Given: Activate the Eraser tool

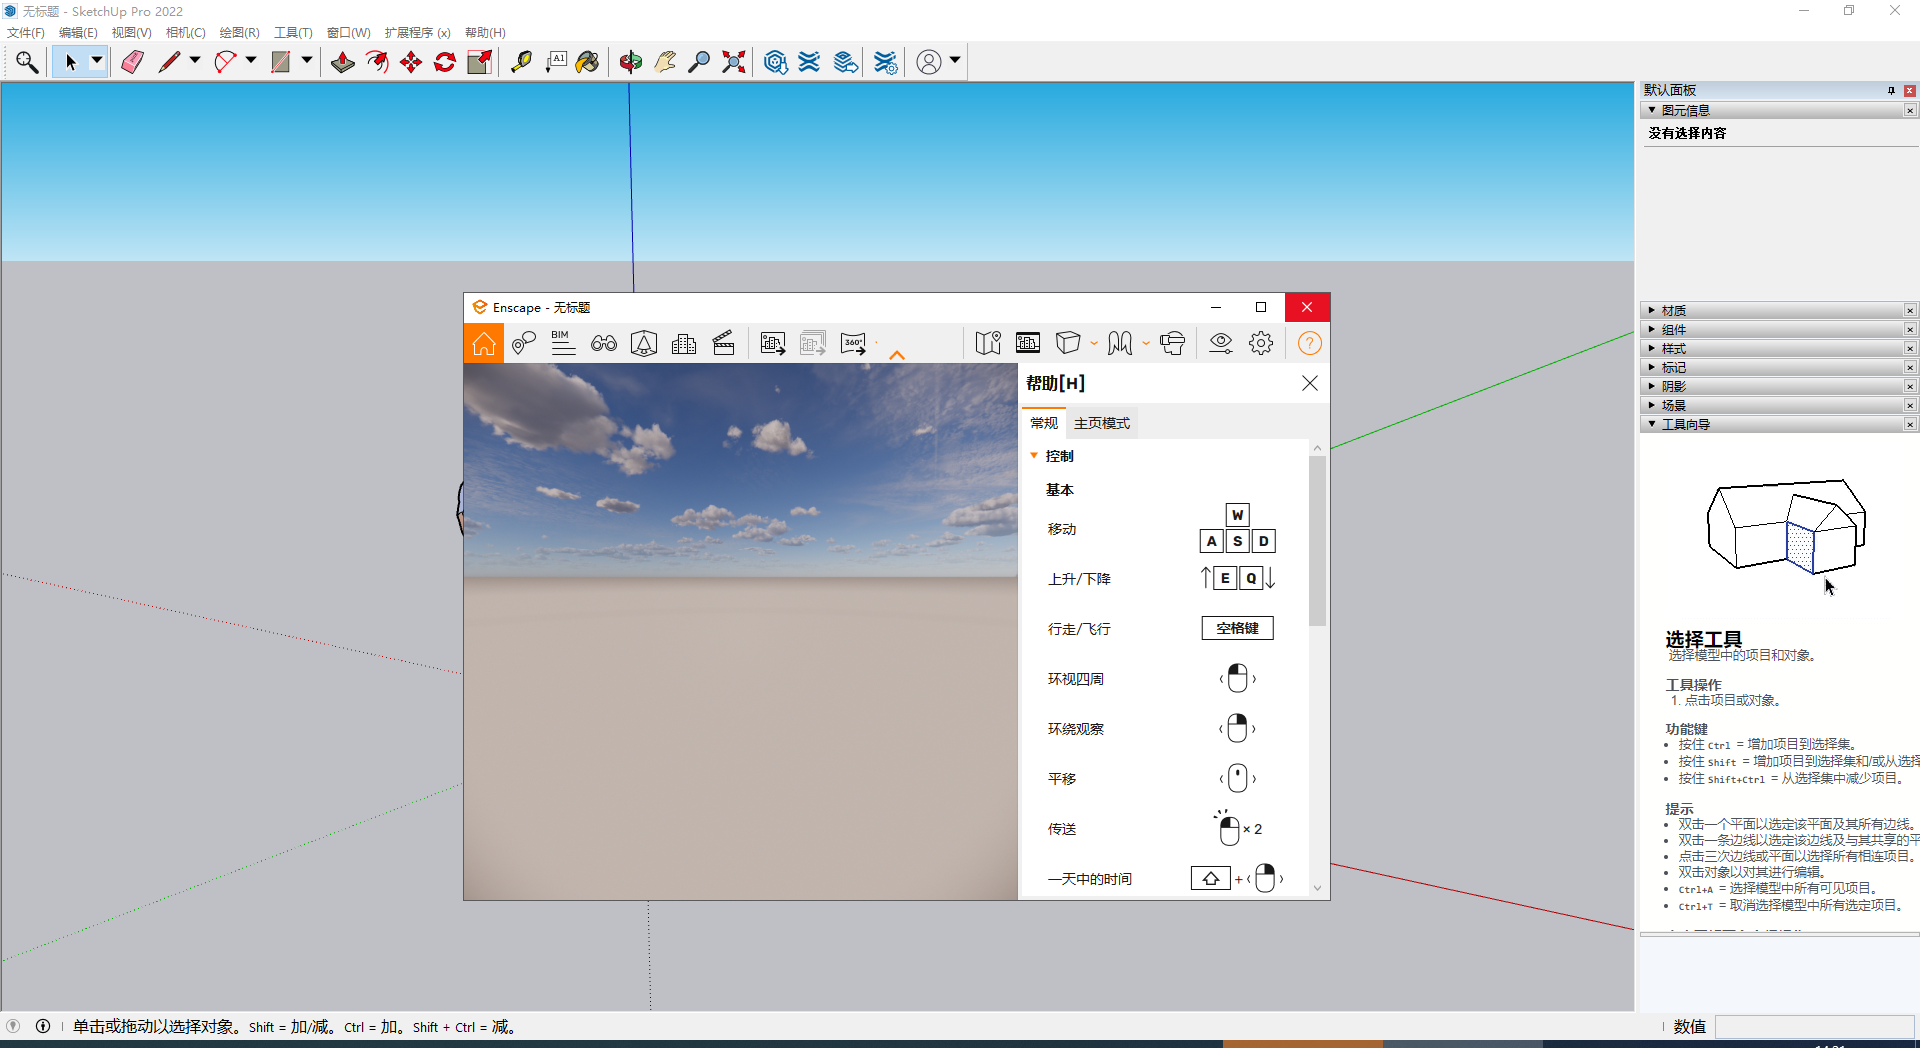Looking at the screenshot, I should click(x=131, y=61).
